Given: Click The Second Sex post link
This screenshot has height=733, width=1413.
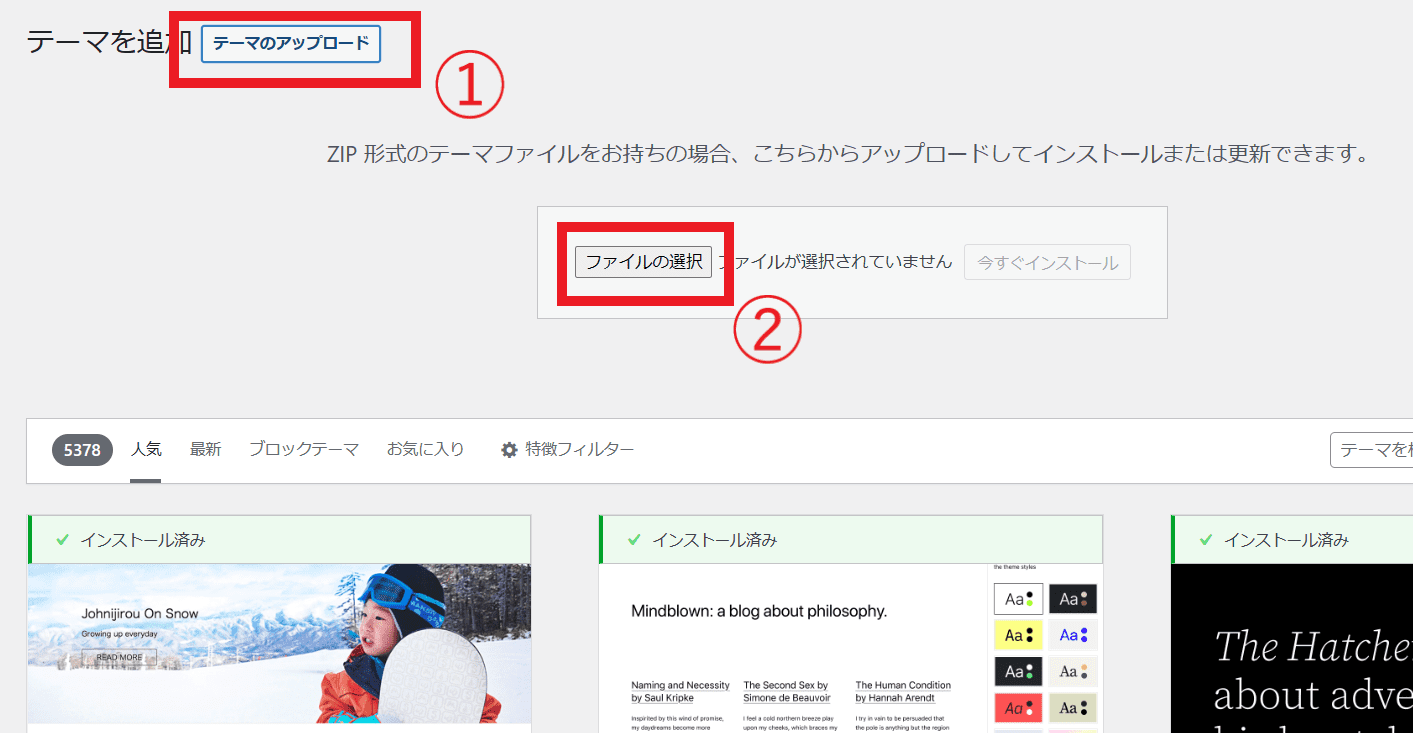Looking at the screenshot, I should tap(787, 691).
